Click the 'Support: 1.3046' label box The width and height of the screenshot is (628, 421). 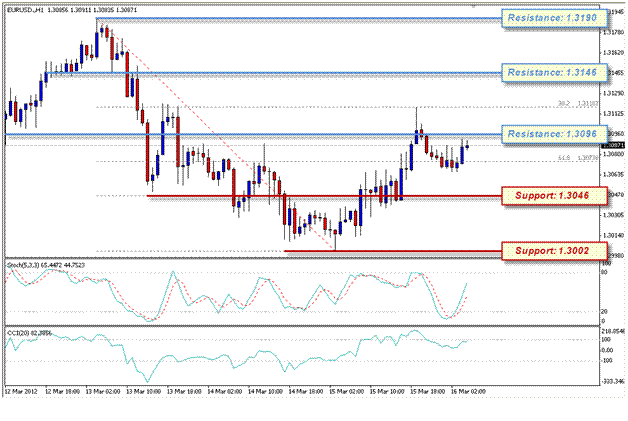click(555, 195)
